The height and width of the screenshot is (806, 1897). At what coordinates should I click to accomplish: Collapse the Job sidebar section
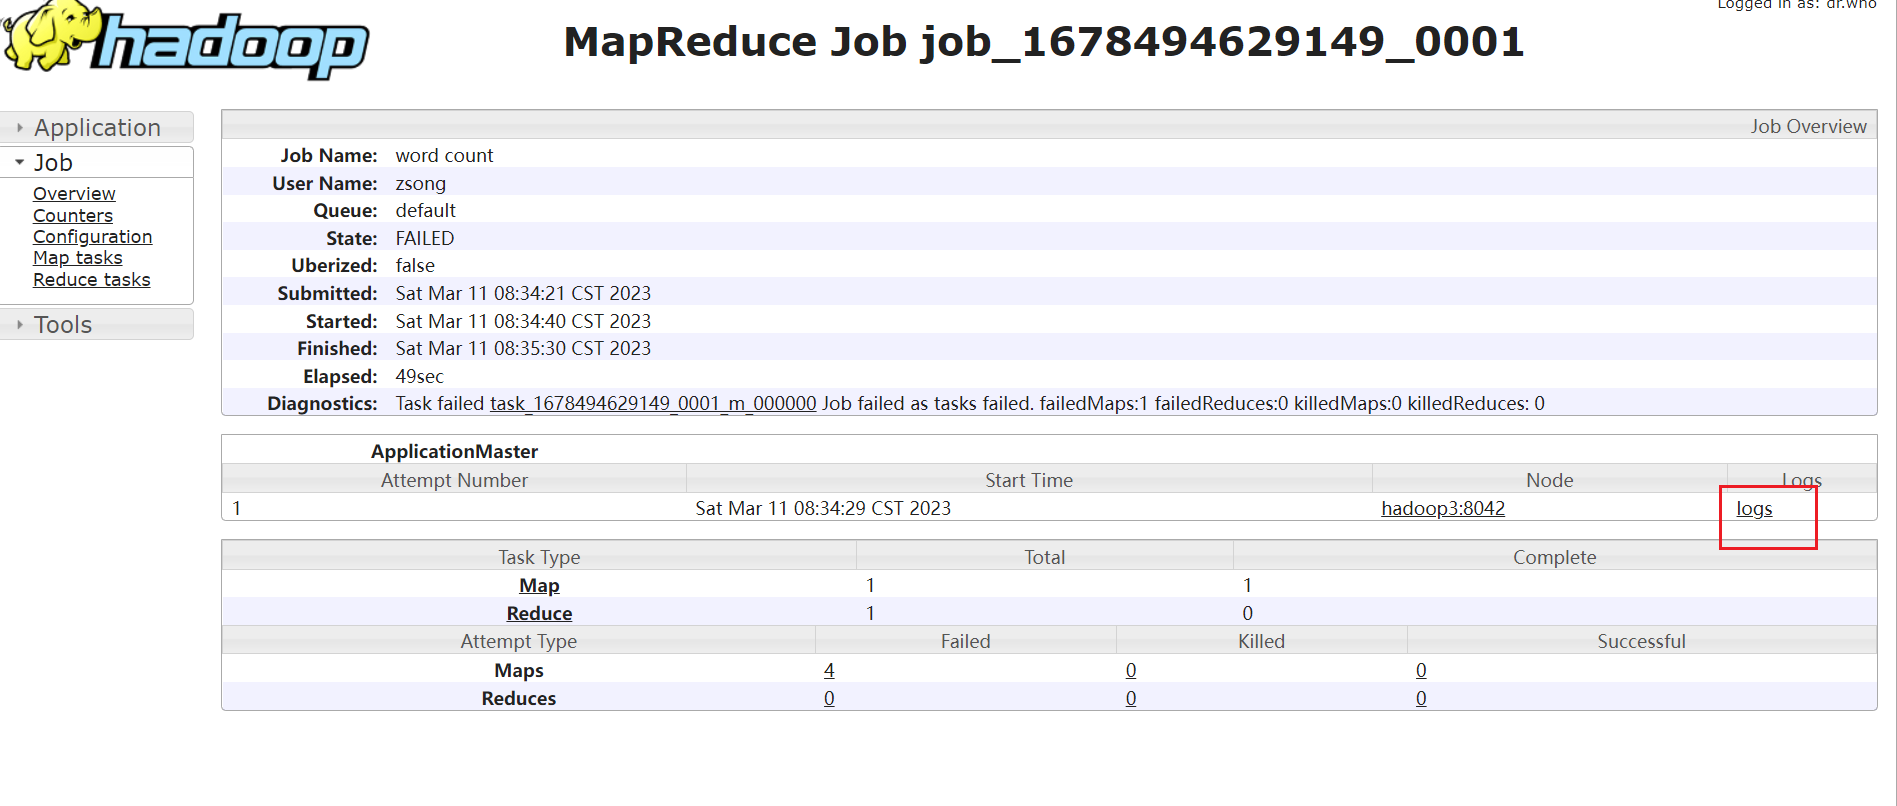click(x=97, y=162)
